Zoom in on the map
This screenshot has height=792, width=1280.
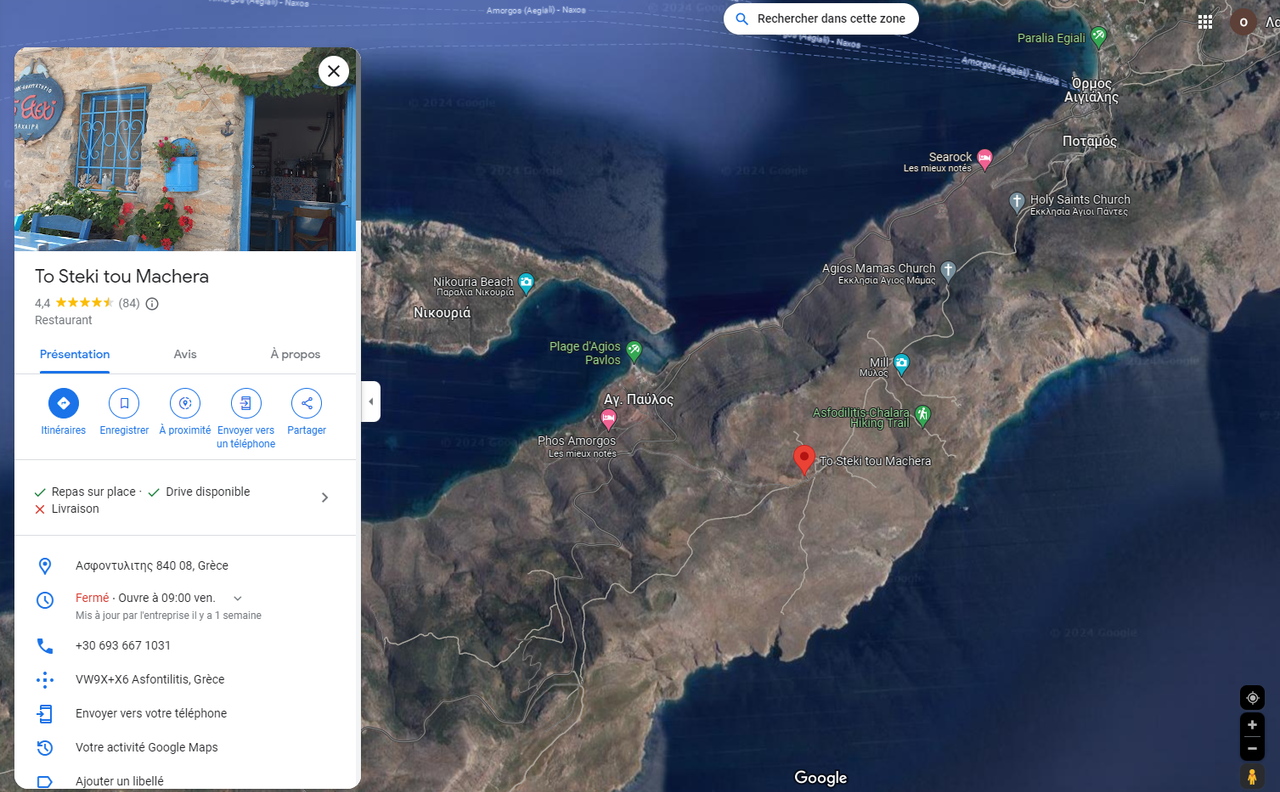[x=1252, y=725]
